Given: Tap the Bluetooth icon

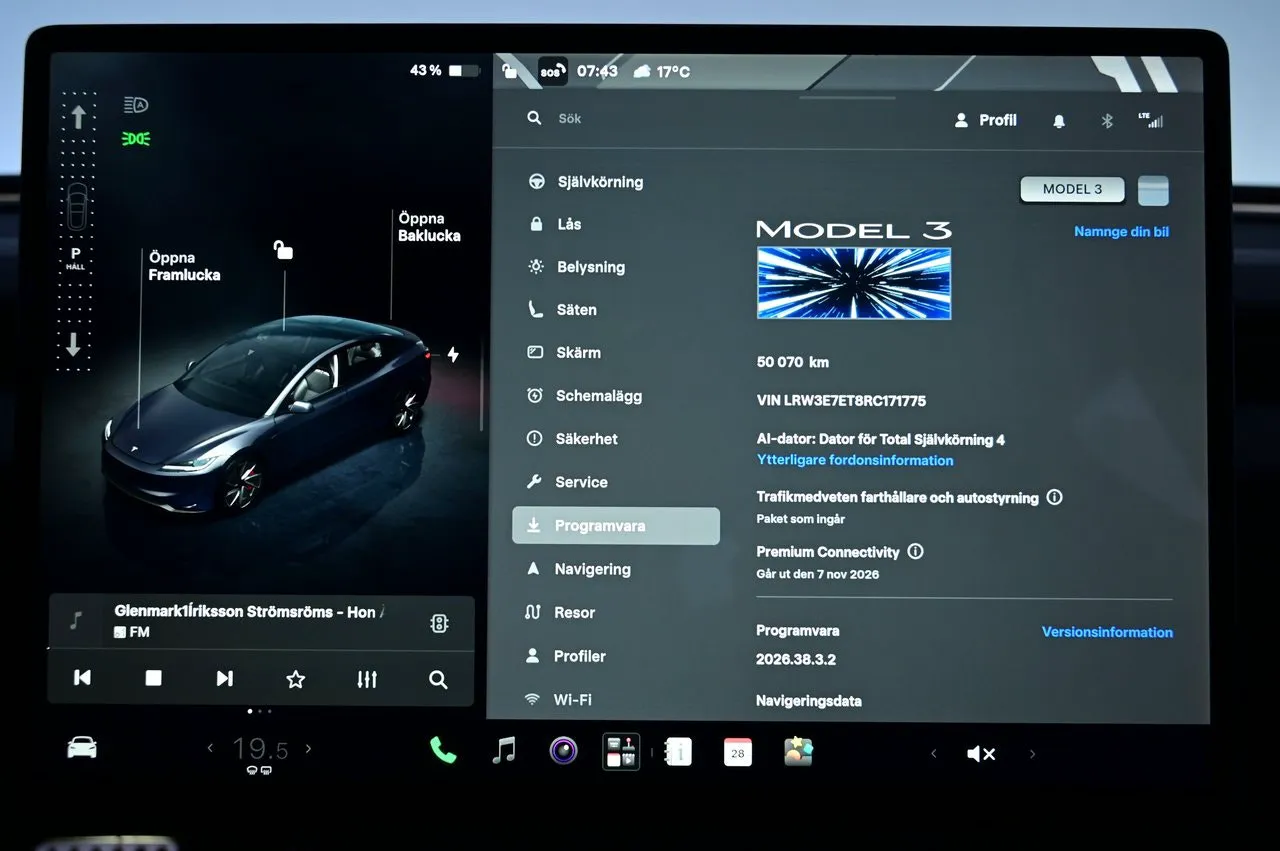Looking at the screenshot, I should tap(1107, 121).
